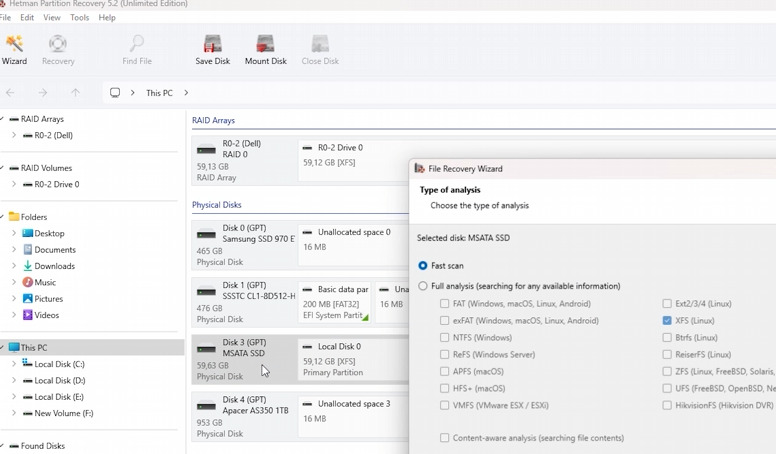Check the NTFS (Windows) box
776x454 pixels.
click(444, 337)
